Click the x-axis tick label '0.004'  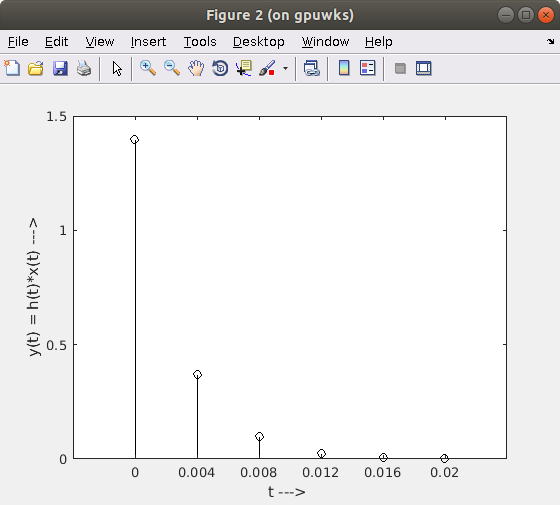click(196, 472)
